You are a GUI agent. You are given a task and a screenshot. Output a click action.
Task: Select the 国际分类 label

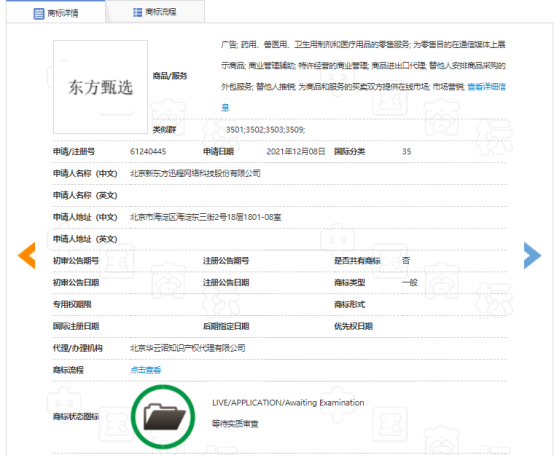pyautogui.click(x=349, y=152)
